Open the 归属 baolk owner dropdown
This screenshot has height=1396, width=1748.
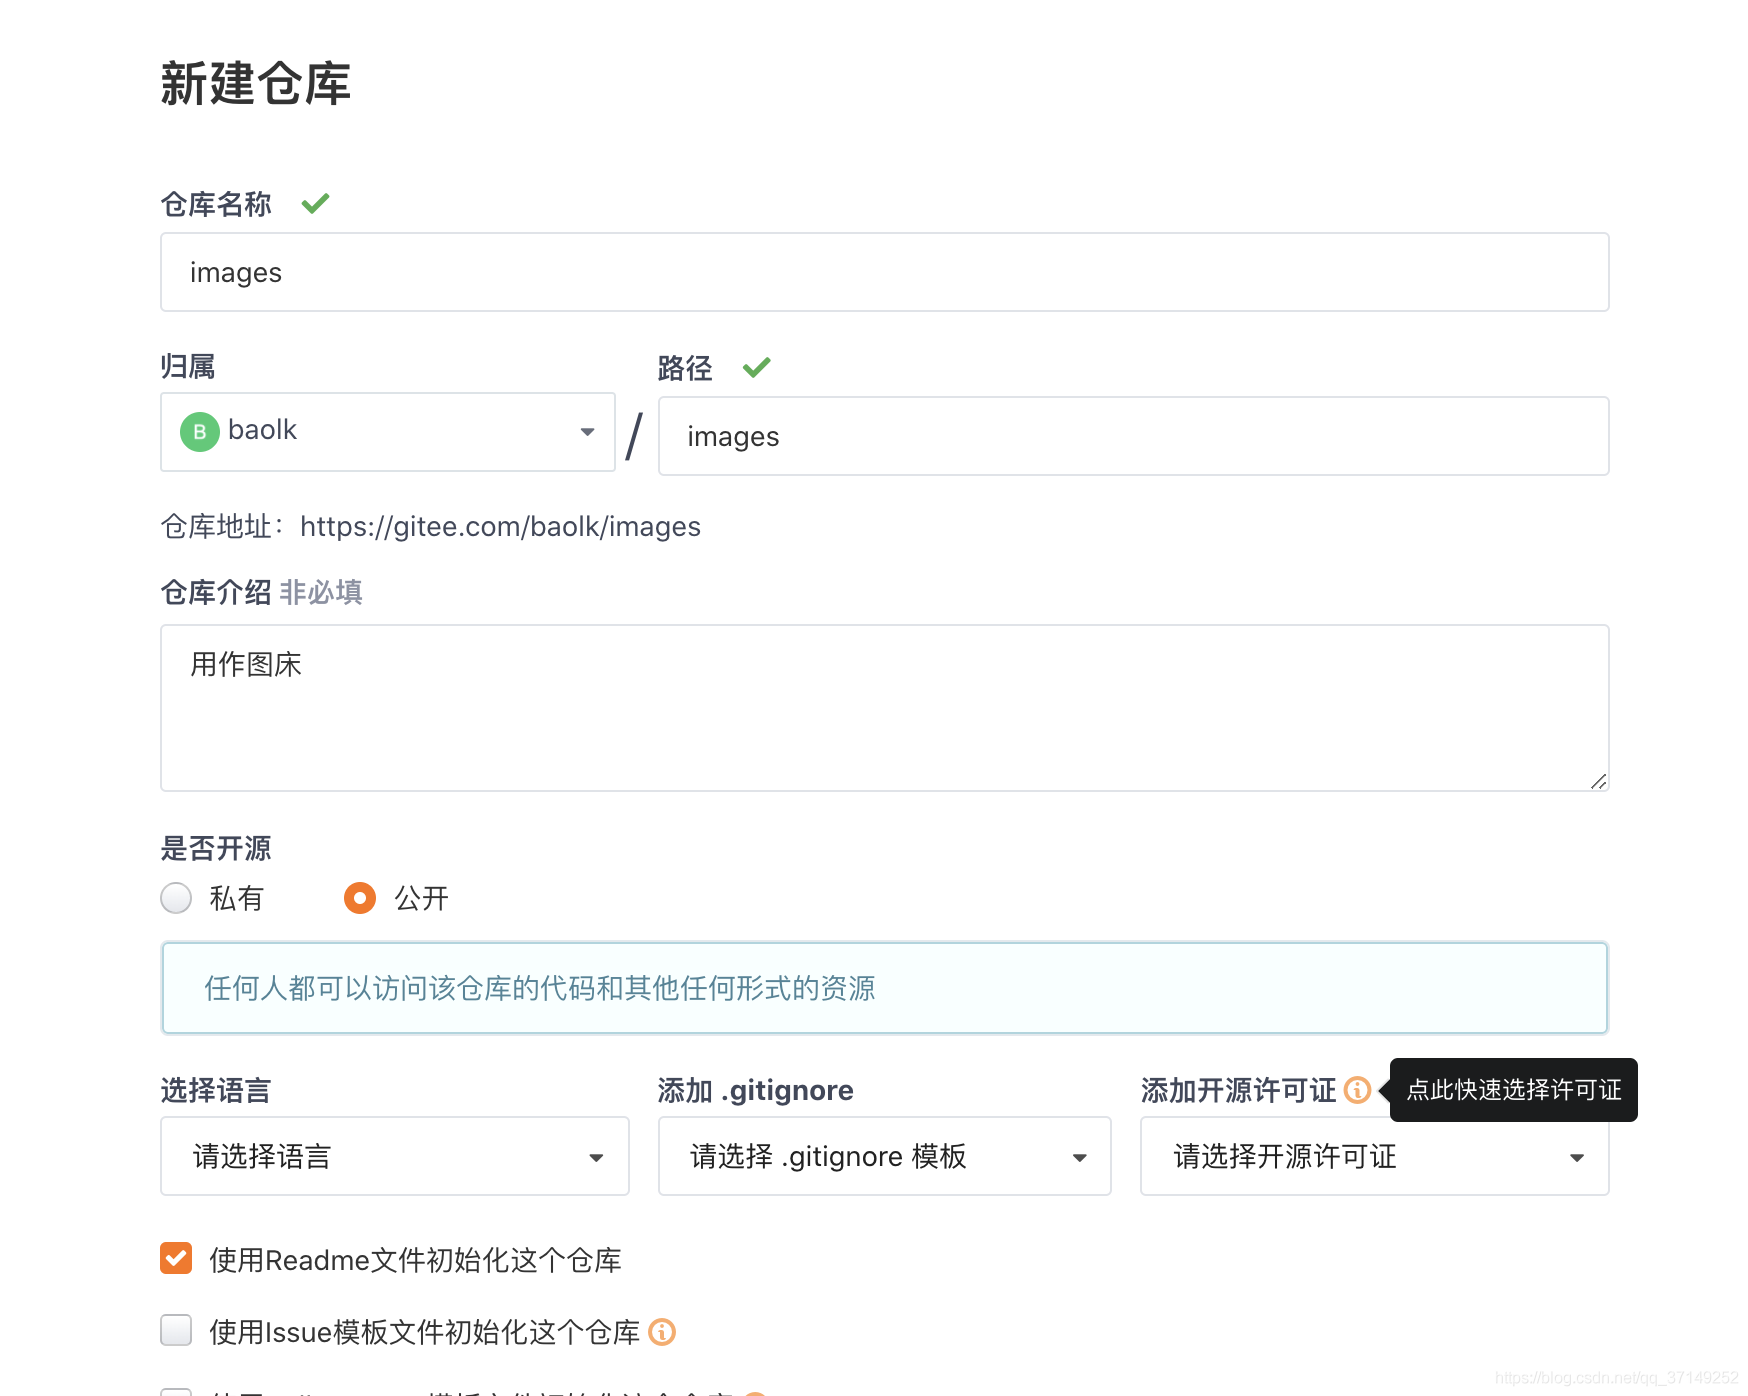(388, 432)
